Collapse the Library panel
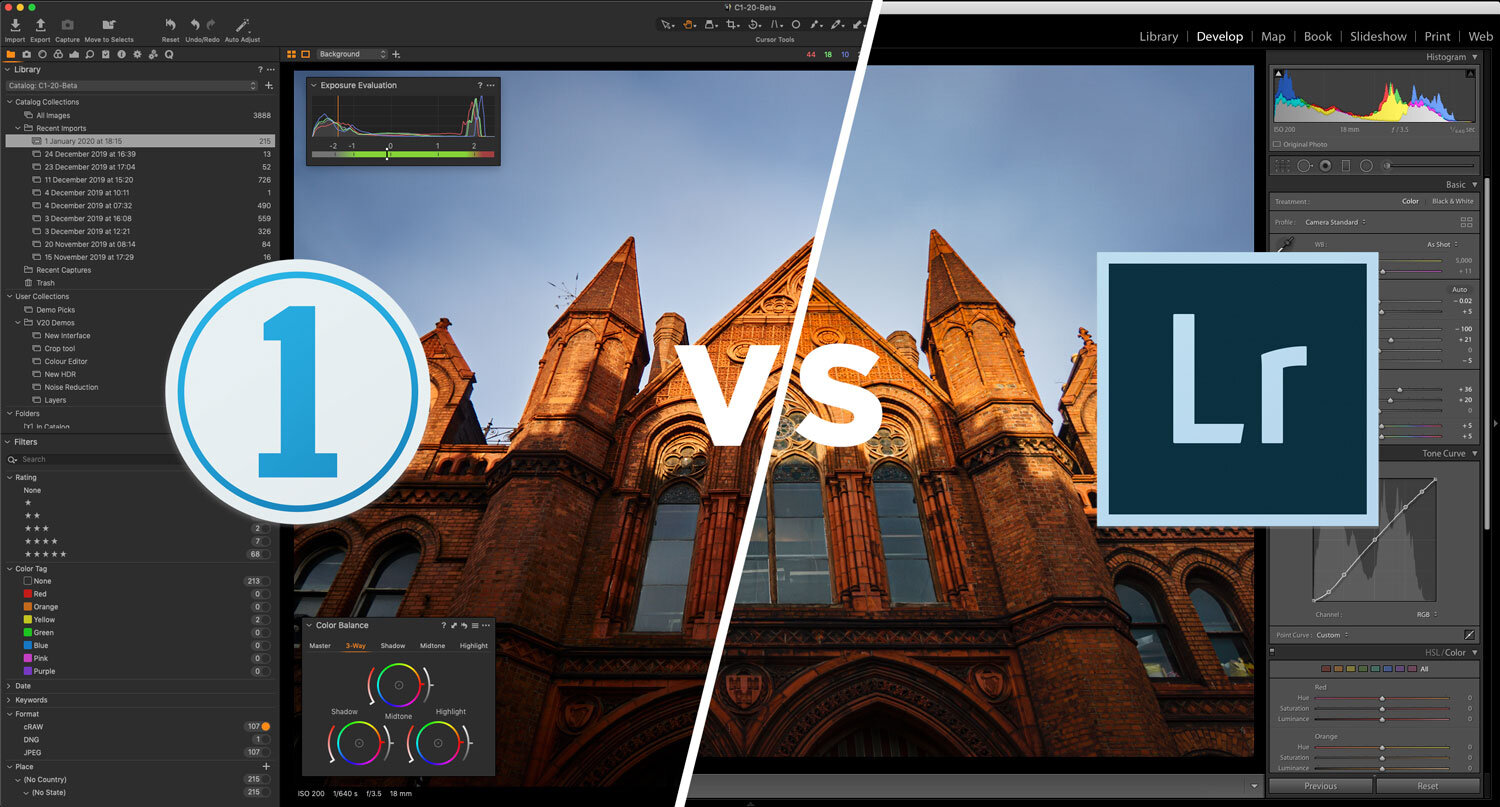 (x=8, y=70)
